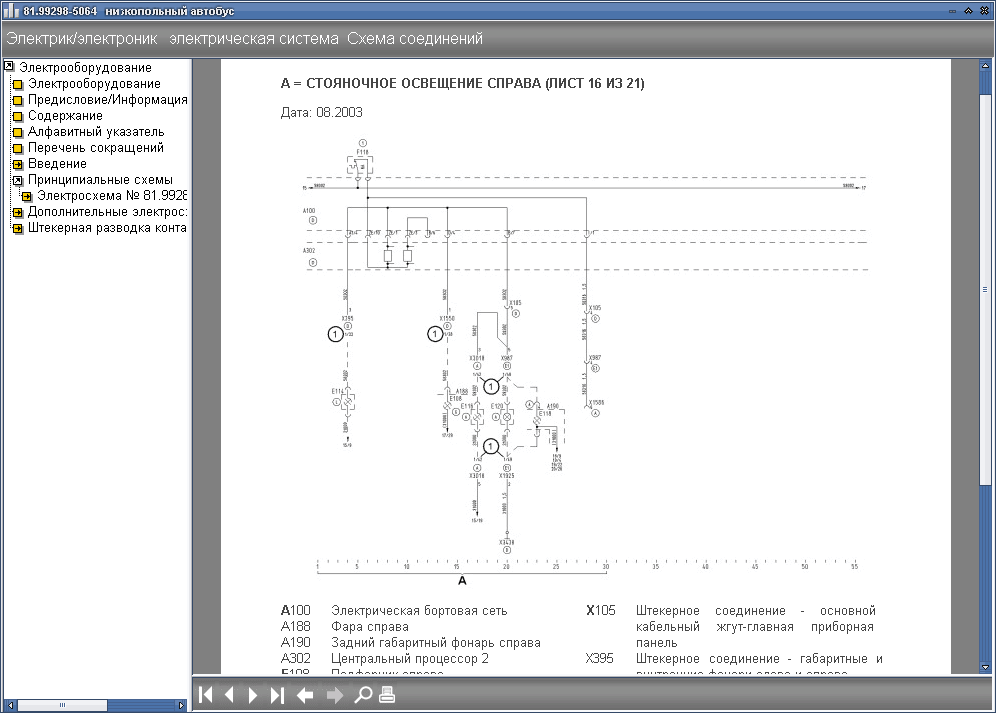Click Схема соединений breadcrumb
This screenshot has width=996, height=713.
[415, 39]
